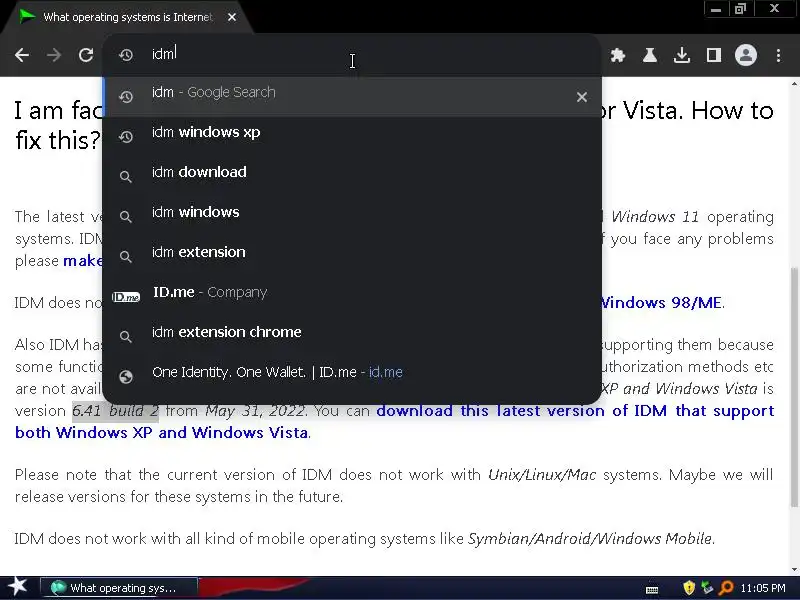
Task: Open 'both Windows XP and Windows Vista' link
Action: [162, 432]
